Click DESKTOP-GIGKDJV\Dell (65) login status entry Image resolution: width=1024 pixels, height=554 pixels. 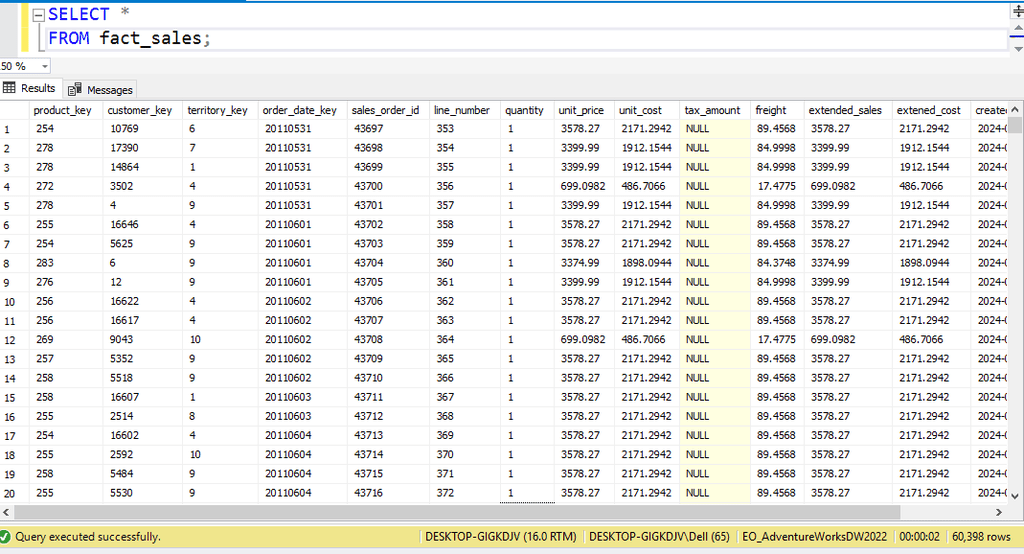pyautogui.click(x=659, y=537)
